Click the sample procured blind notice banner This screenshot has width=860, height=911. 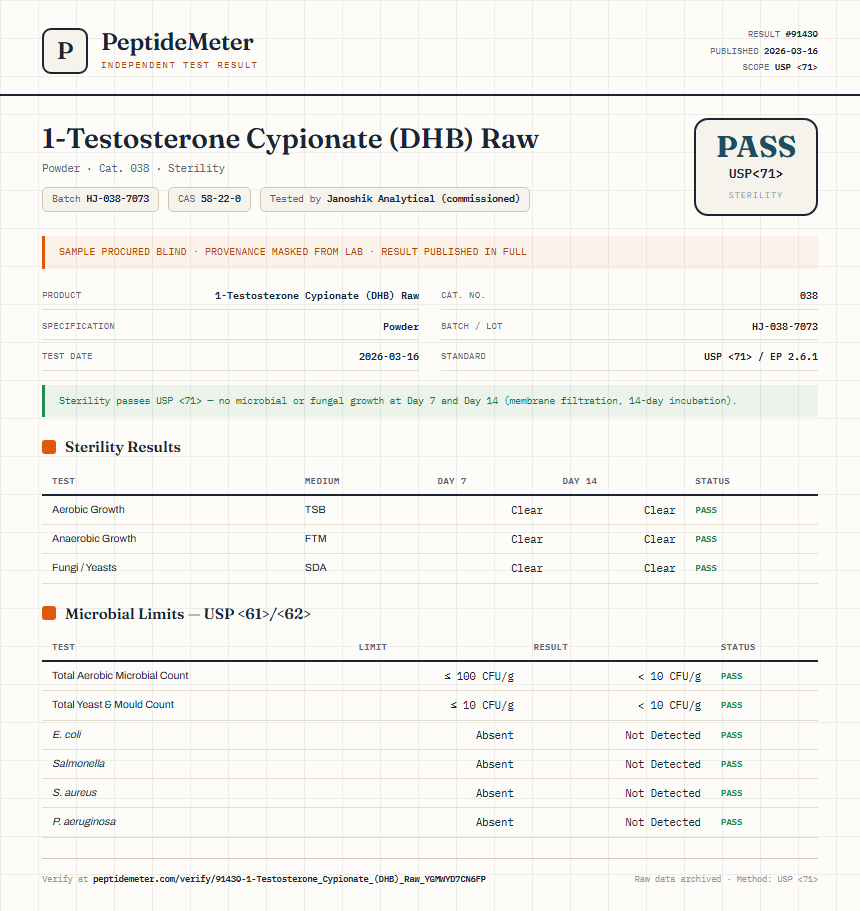[x=430, y=252]
